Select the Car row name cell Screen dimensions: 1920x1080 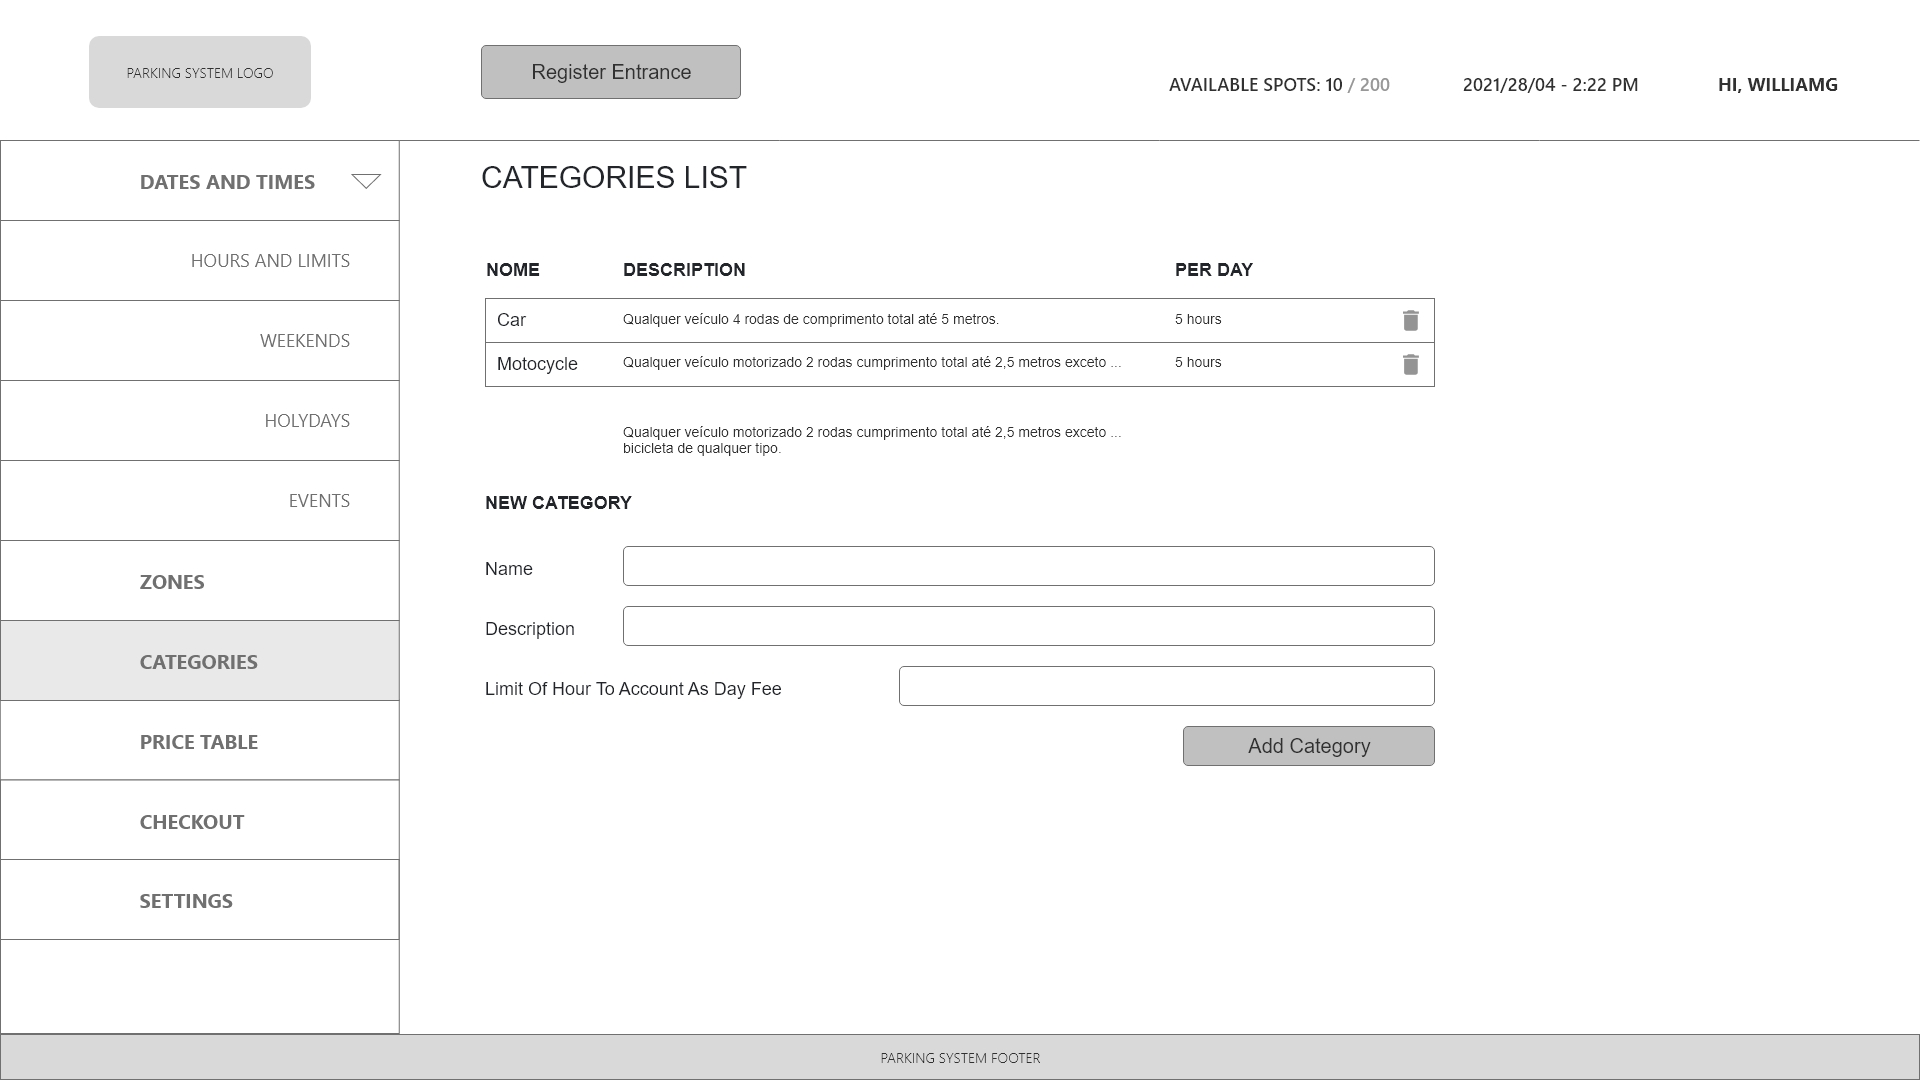[x=511, y=320]
